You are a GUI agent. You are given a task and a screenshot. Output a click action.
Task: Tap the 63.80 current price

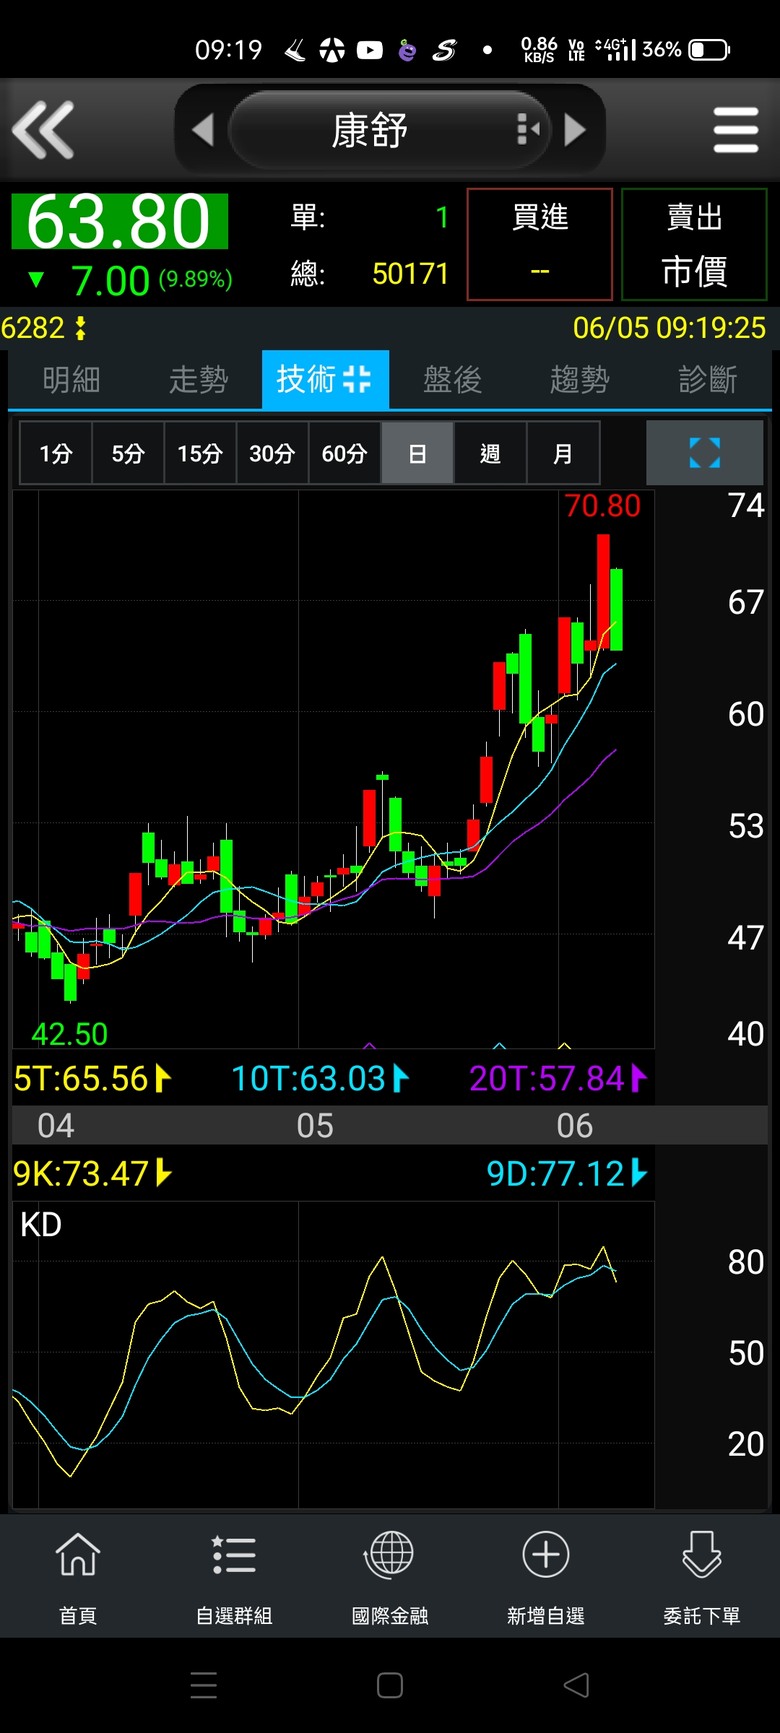tap(119, 222)
